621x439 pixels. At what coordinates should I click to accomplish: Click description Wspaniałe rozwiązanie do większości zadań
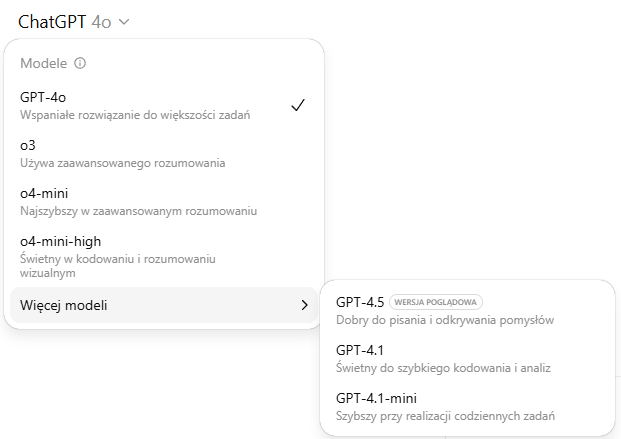pyautogui.click(x=135, y=115)
